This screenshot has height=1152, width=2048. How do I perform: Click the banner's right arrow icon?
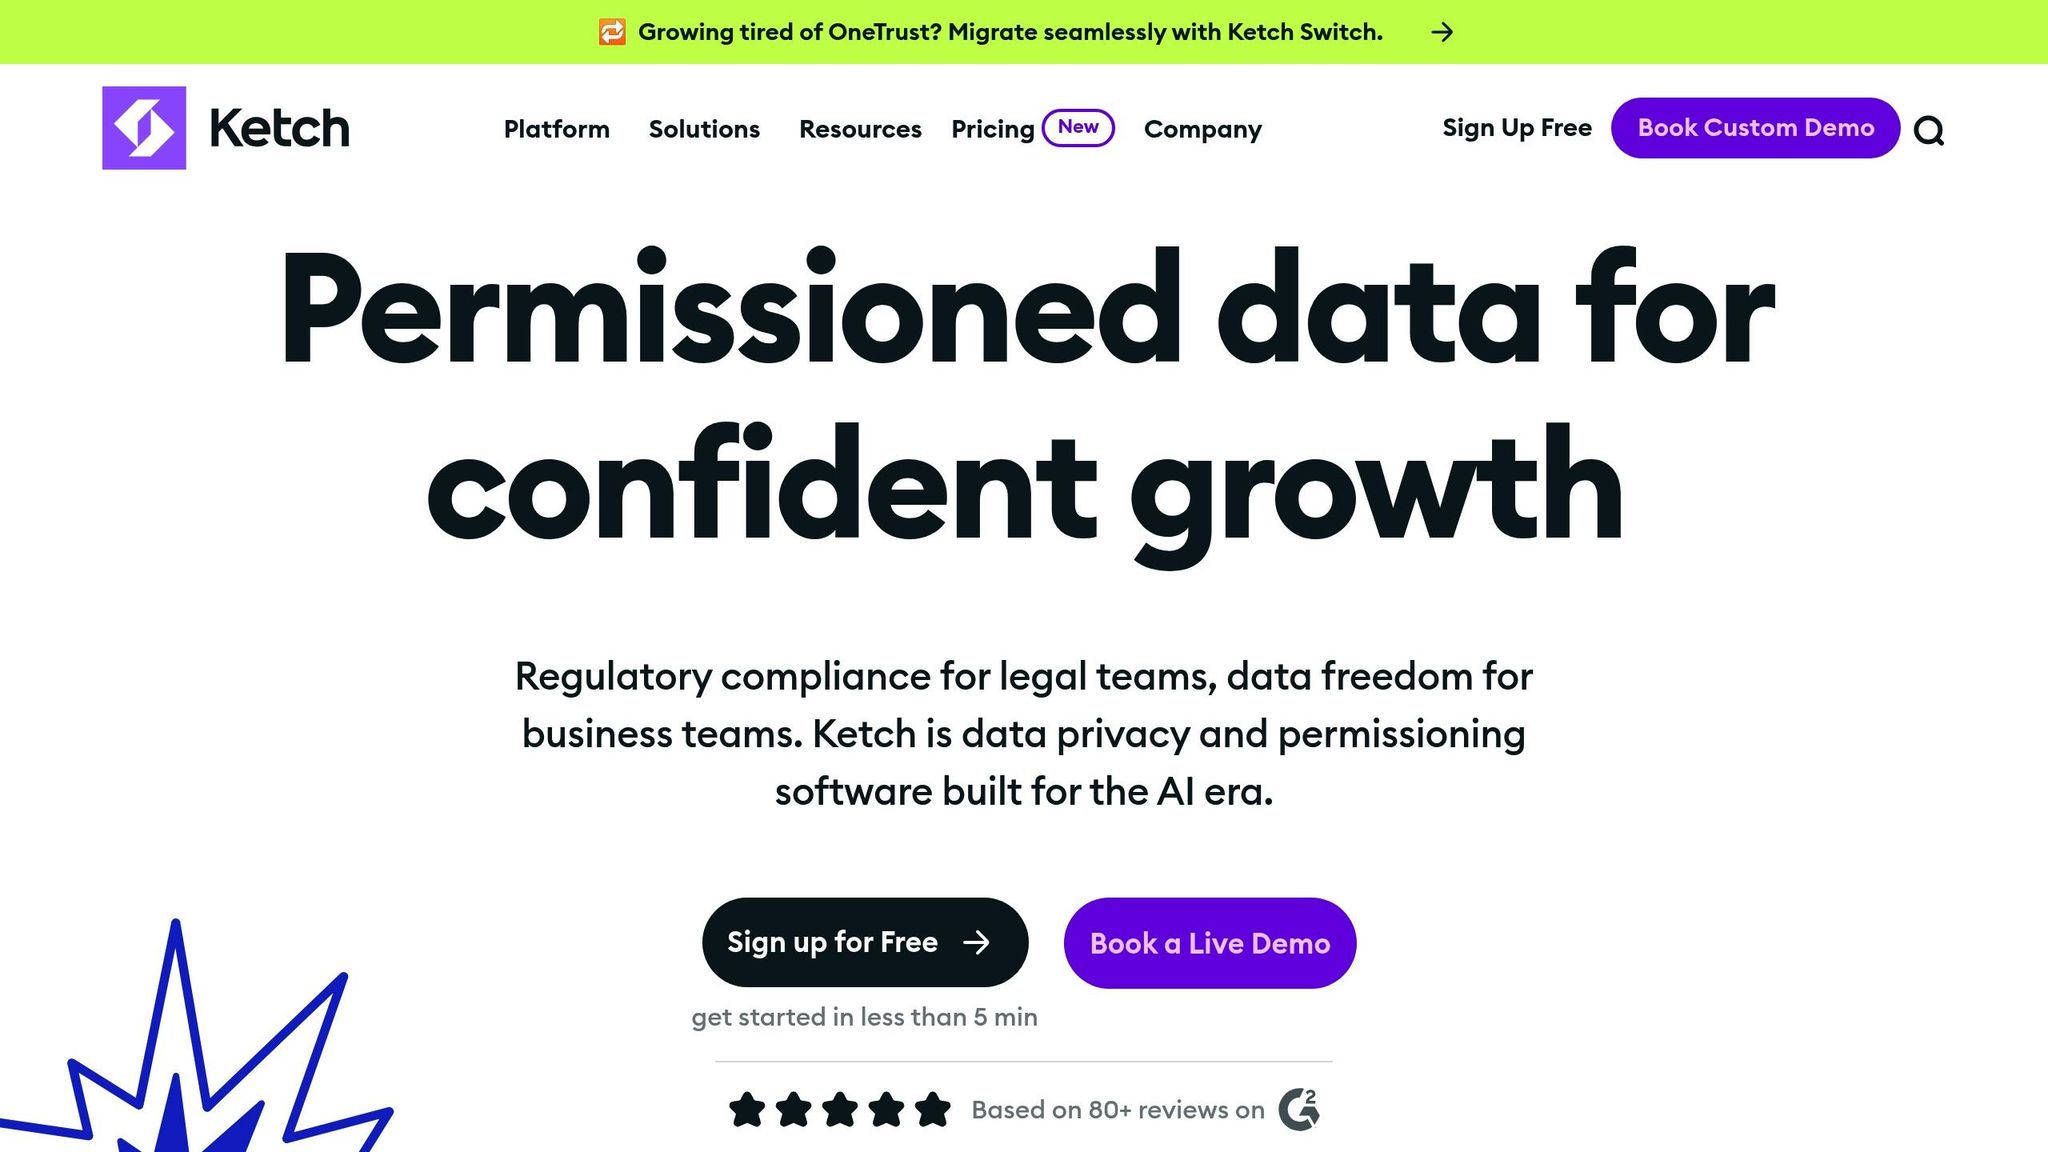point(1441,32)
